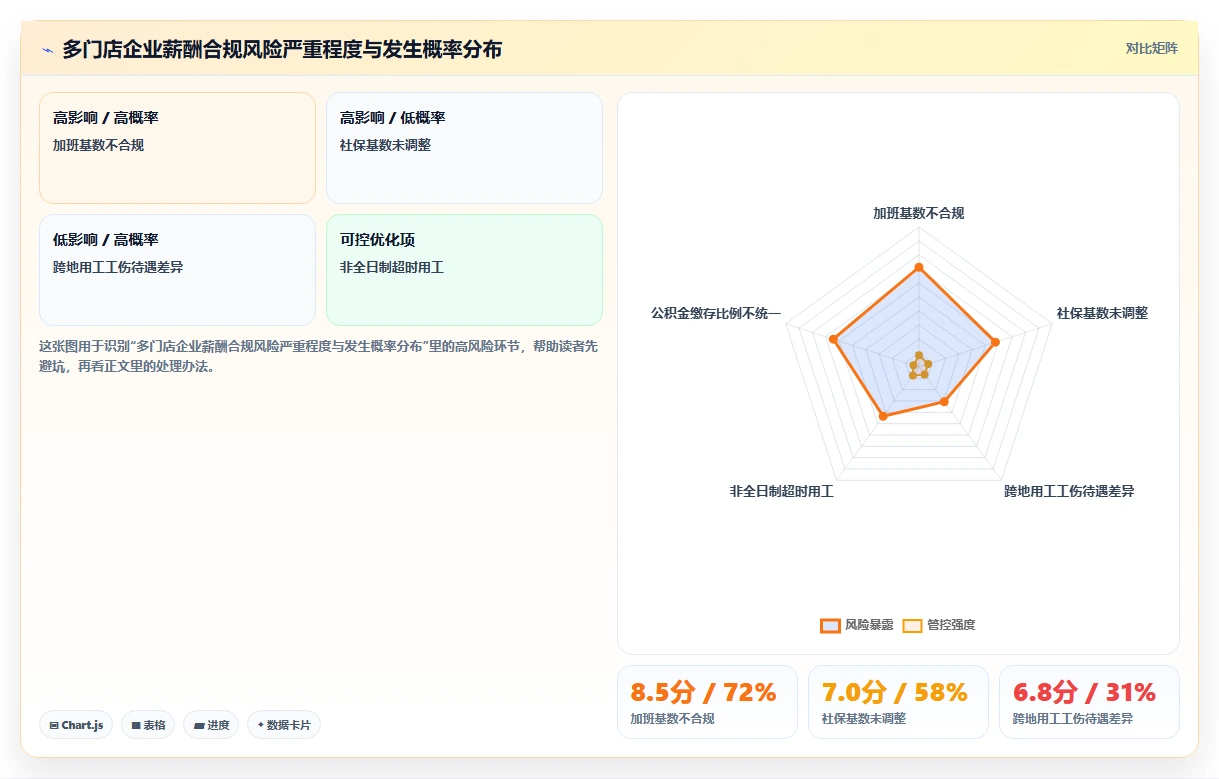Click orange data point on 社保基数未调整 axis

point(994,343)
